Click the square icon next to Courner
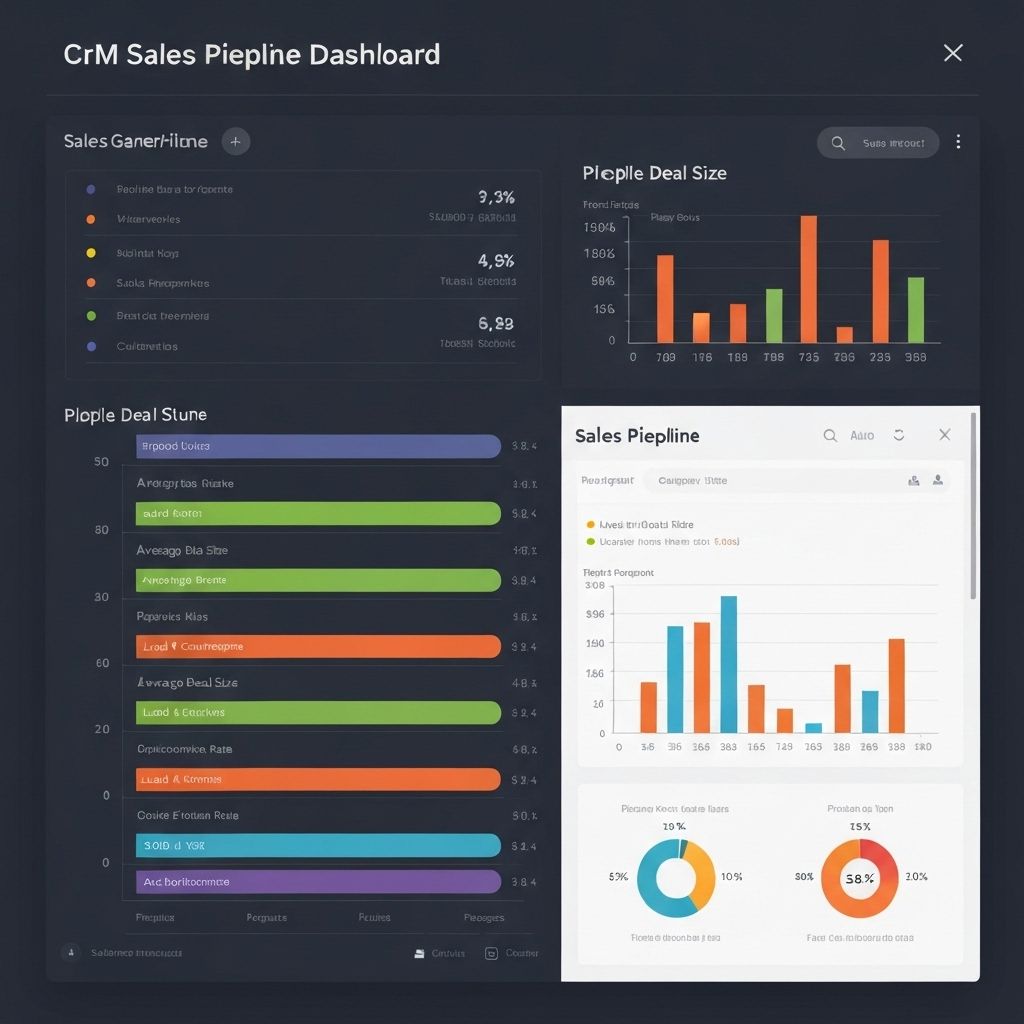This screenshot has width=1024, height=1024. tap(491, 953)
